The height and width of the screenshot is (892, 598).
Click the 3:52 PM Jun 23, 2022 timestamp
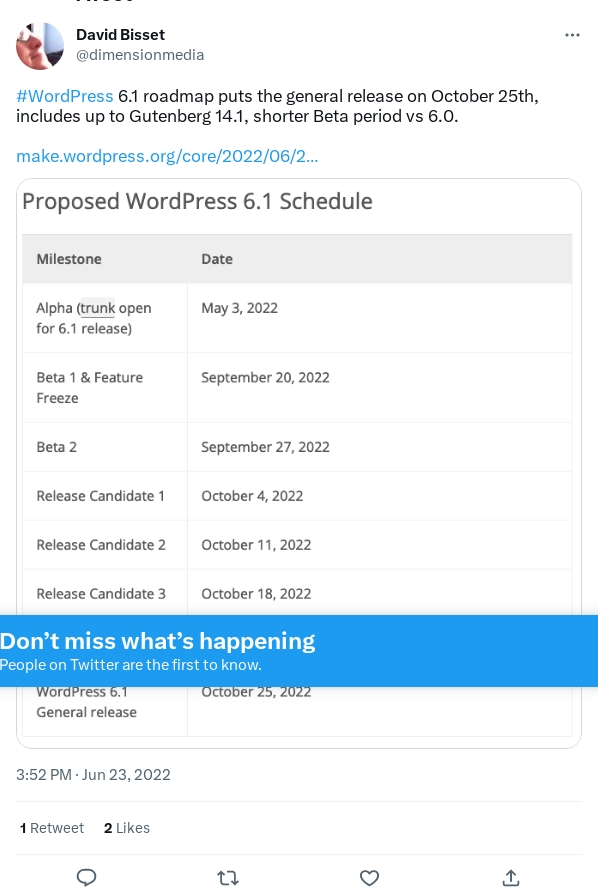click(x=93, y=775)
